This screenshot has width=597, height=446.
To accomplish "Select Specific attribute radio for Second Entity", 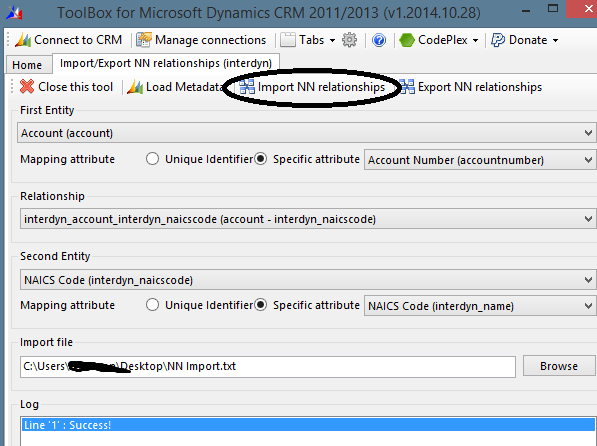I will pos(260,305).
